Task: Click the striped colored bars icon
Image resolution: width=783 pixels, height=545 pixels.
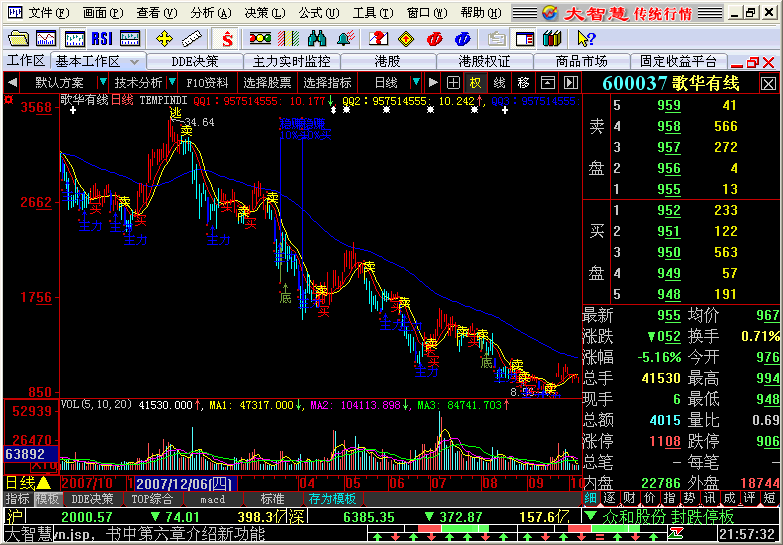Action: coord(288,38)
